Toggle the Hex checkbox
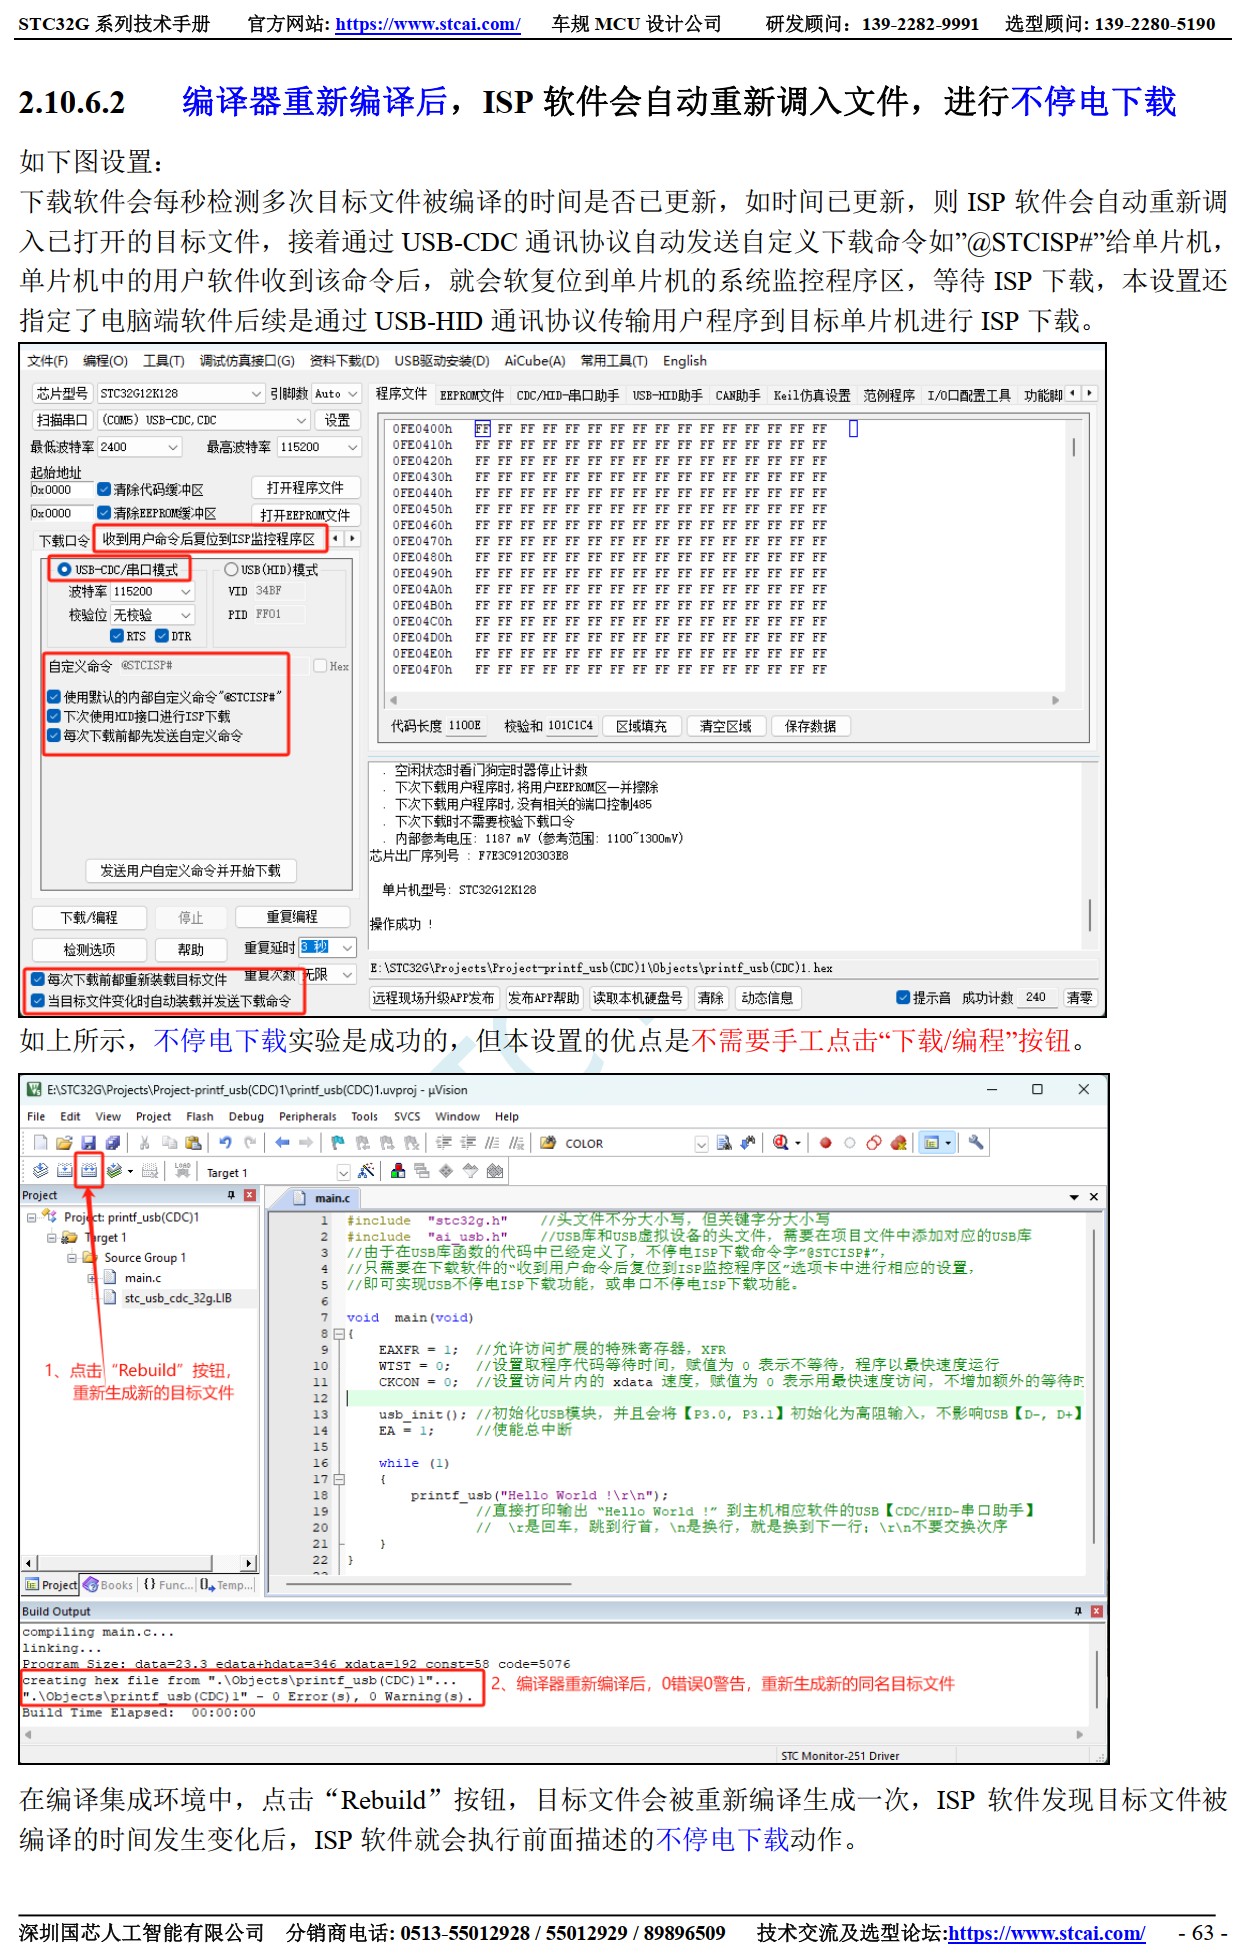This screenshot has width=1245, height=1958. pos(320,666)
